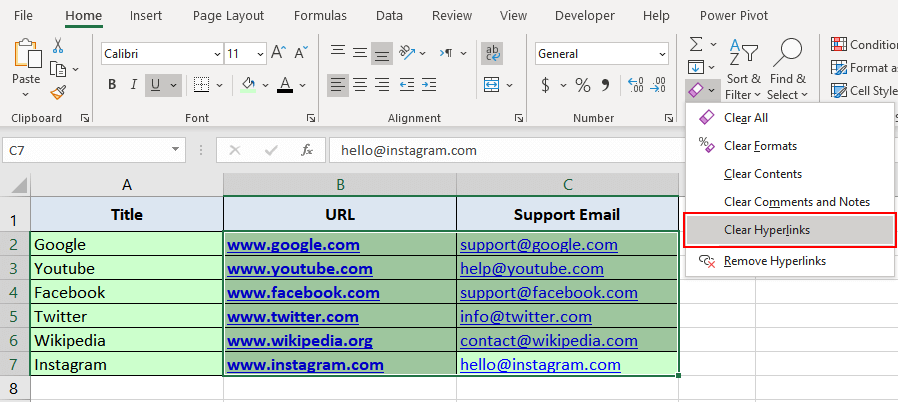Viewport: 898px width, 402px height.
Task: Choose Clear Contents menu item
Action: 790,174
